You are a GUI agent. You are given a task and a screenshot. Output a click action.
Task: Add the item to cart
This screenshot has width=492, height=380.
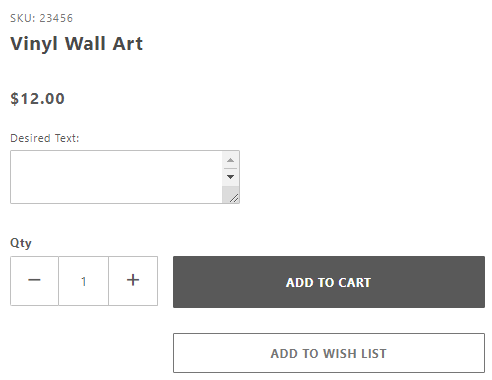pos(329,282)
